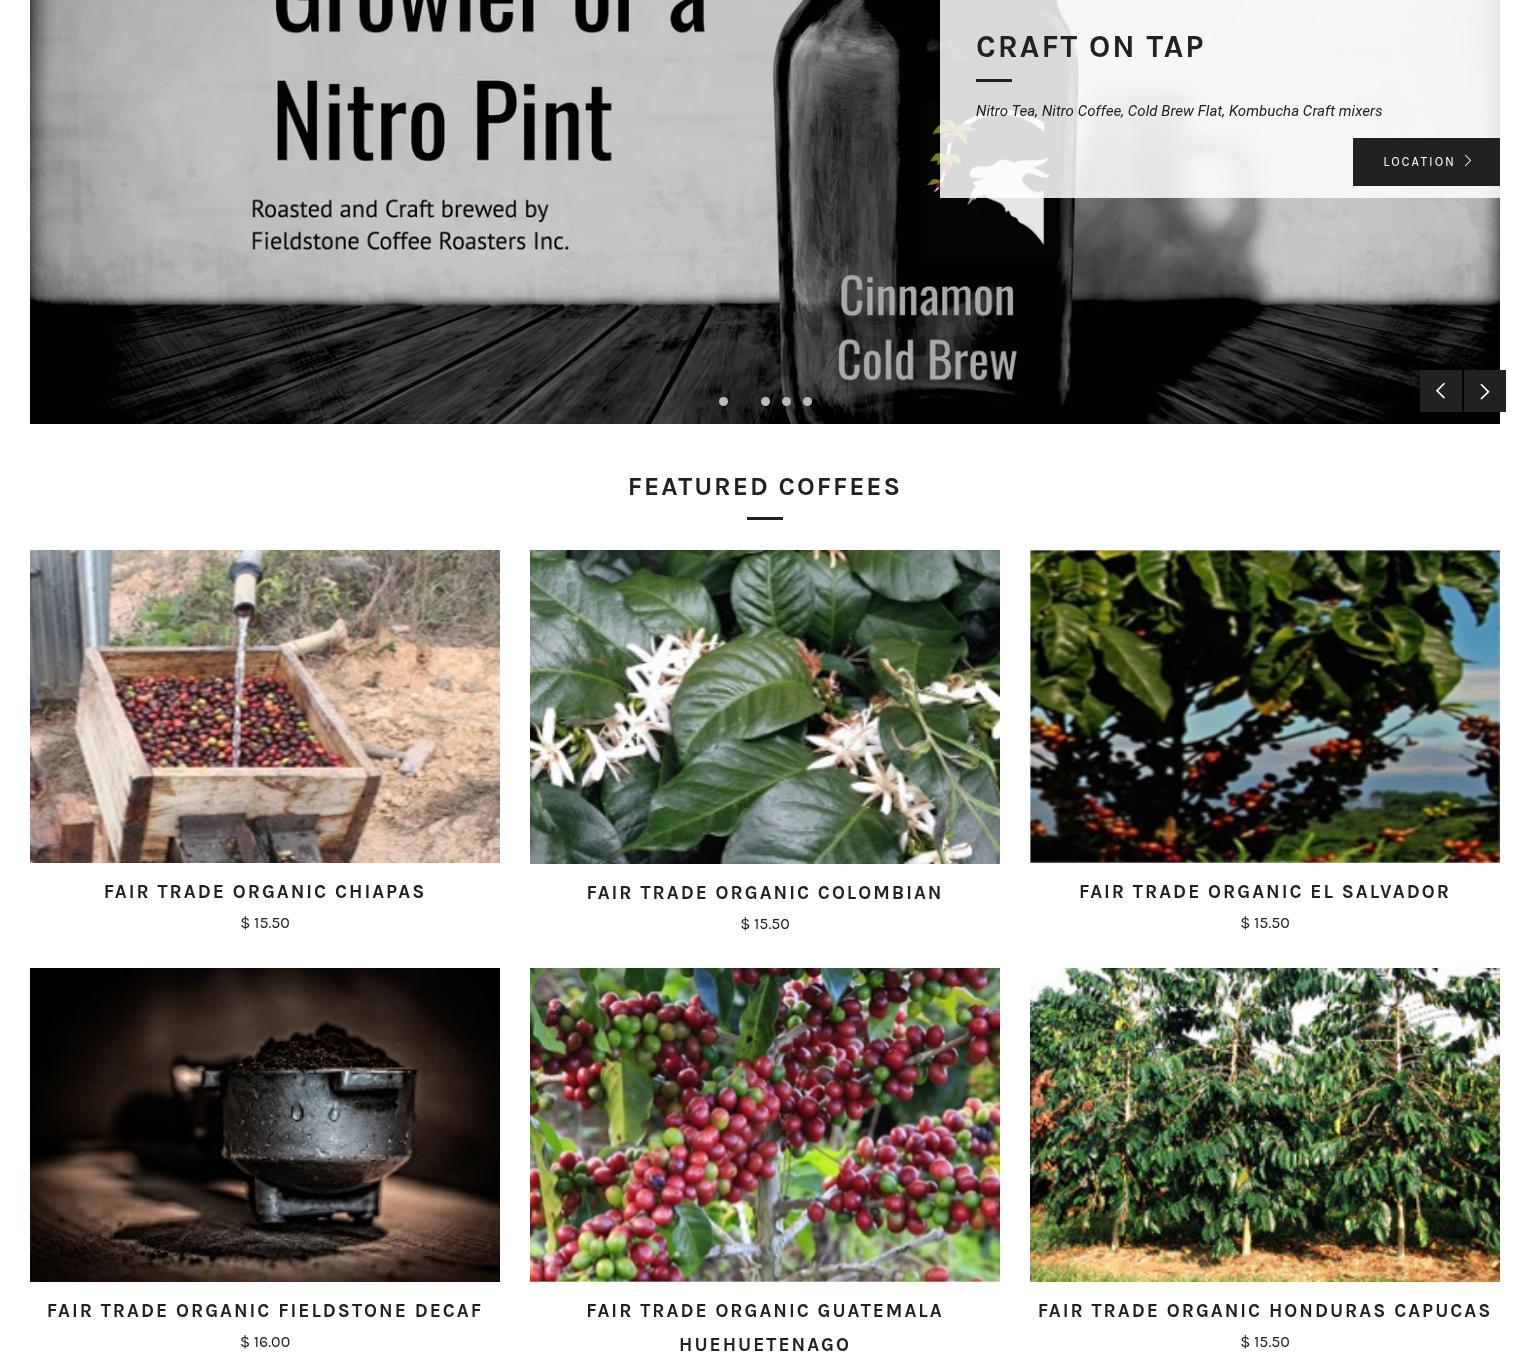Select the third visible slideshow dot
1530x1363 pixels.
pos(786,402)
